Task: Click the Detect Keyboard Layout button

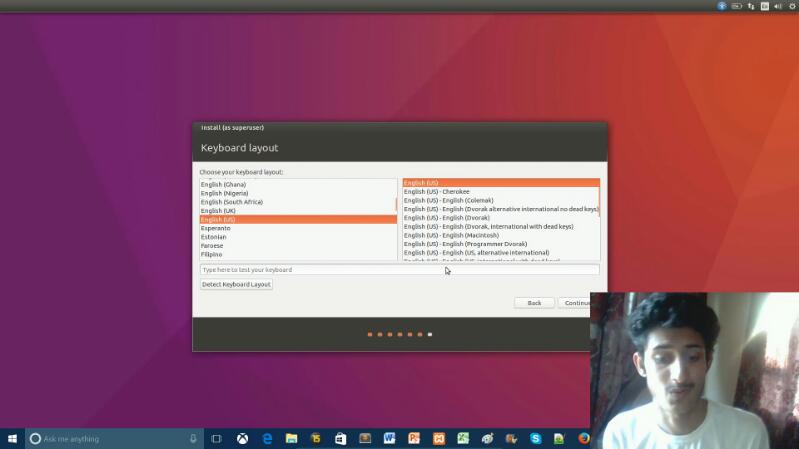Action: tap(236, 284)
